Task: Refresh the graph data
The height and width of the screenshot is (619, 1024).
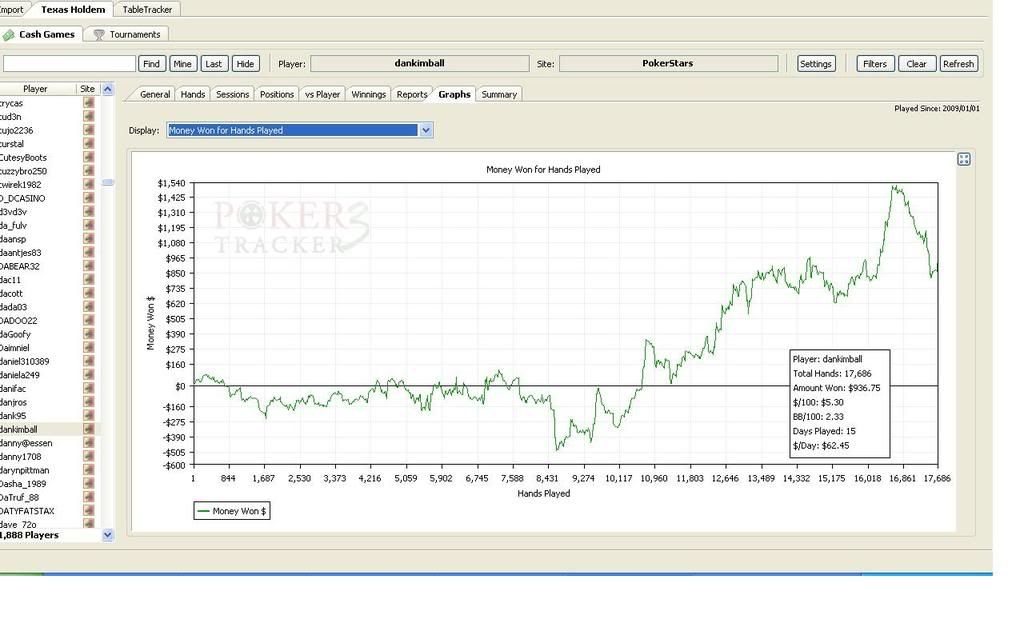Action: coord(958,63)
